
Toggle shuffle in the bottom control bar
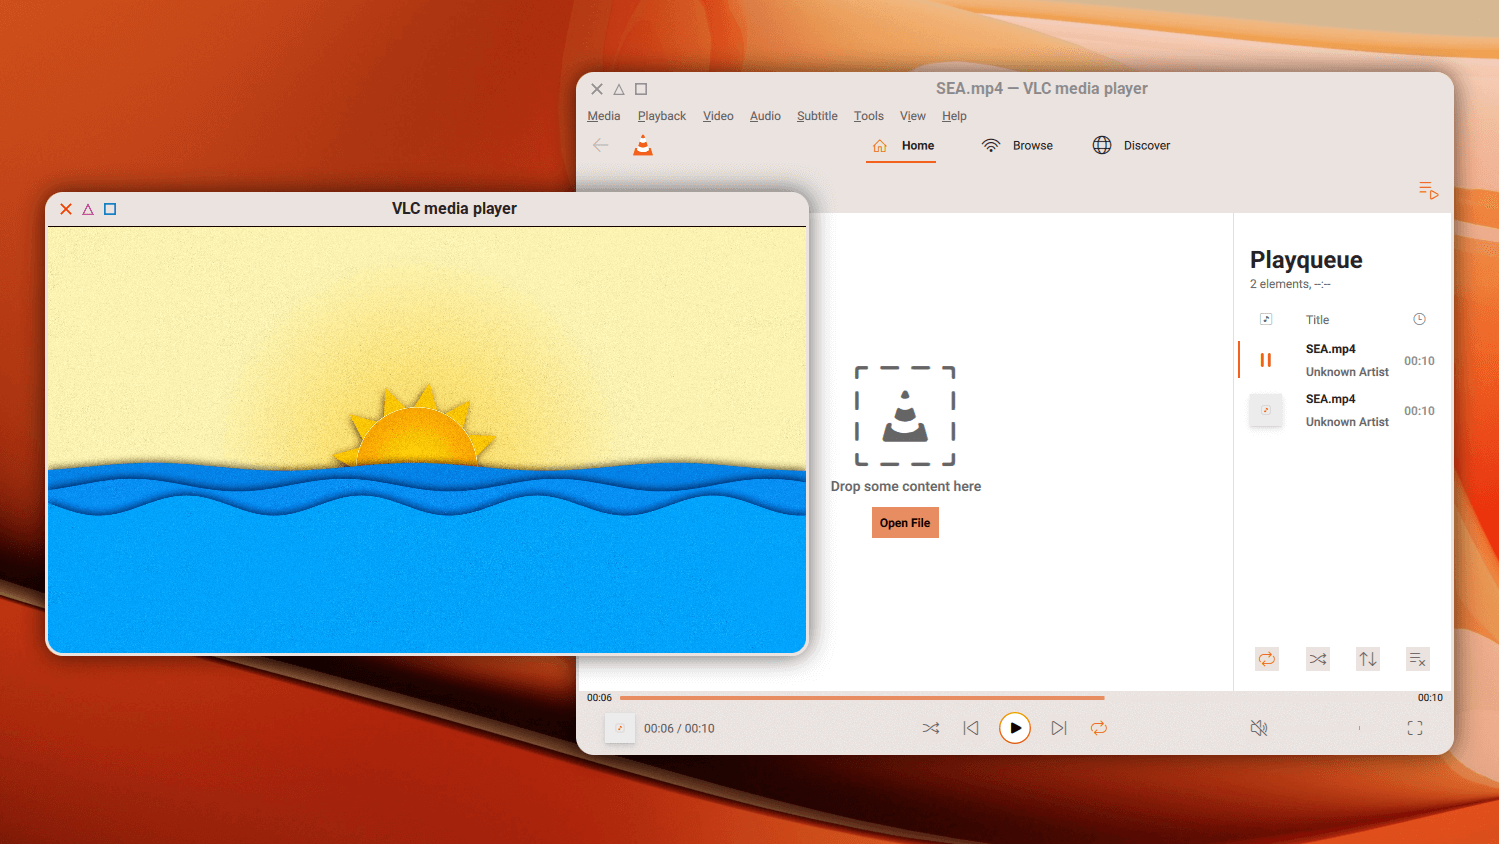[x=931, y=728]
